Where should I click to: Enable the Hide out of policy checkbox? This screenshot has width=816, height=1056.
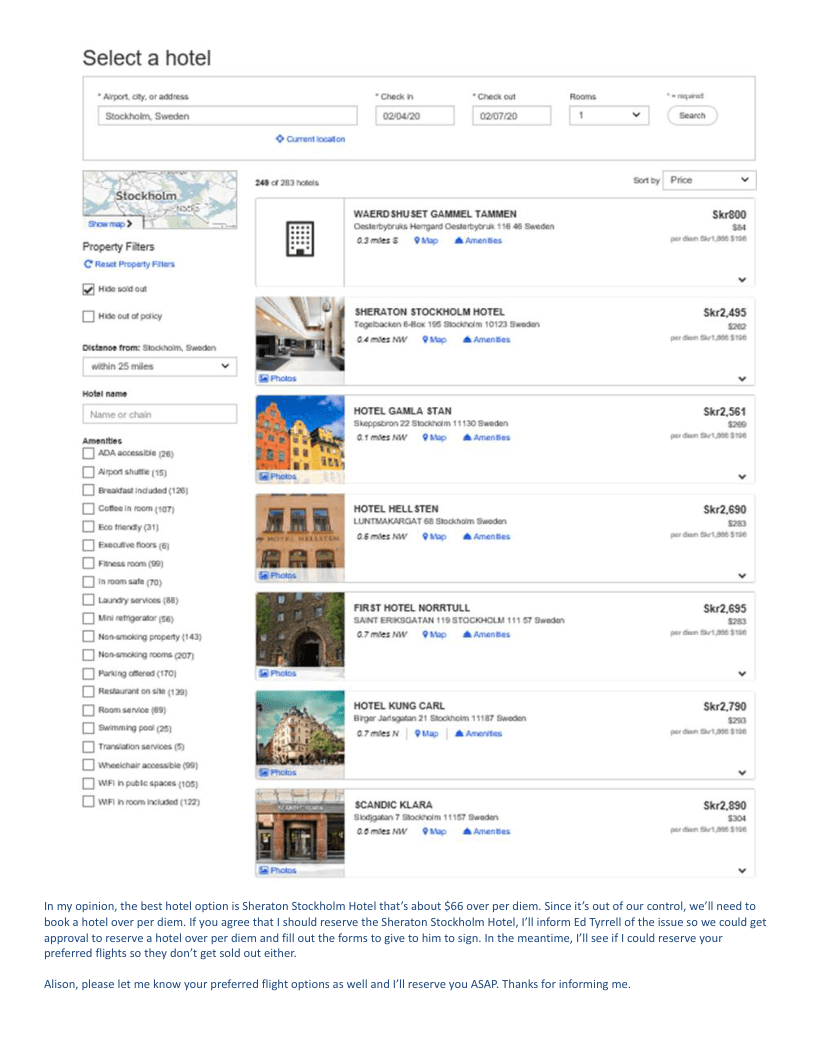tap(89, 317)
